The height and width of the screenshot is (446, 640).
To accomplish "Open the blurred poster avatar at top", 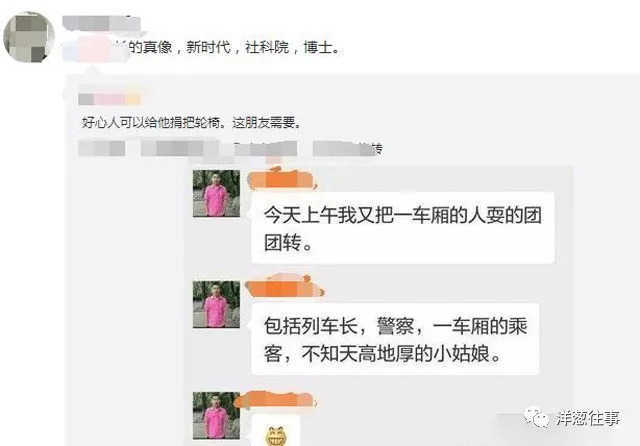I will 29,37.
